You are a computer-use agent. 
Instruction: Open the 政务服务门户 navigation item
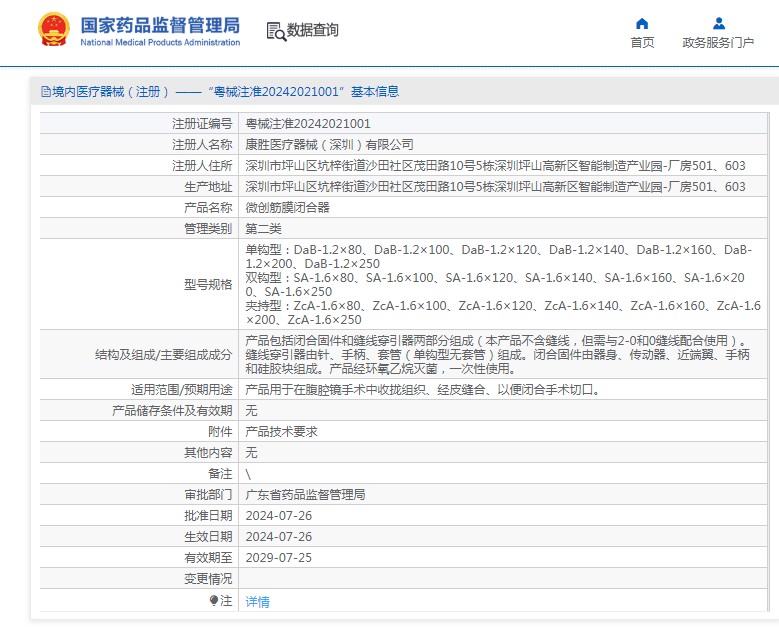coord(718,42)
